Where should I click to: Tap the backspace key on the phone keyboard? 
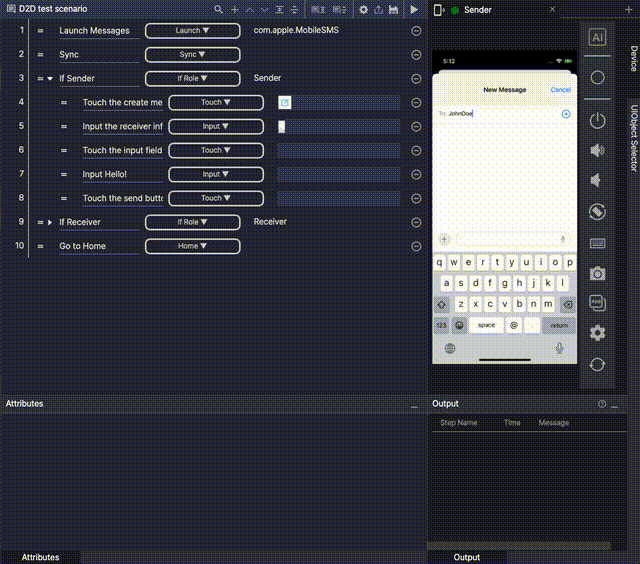[x=568, y=304]
